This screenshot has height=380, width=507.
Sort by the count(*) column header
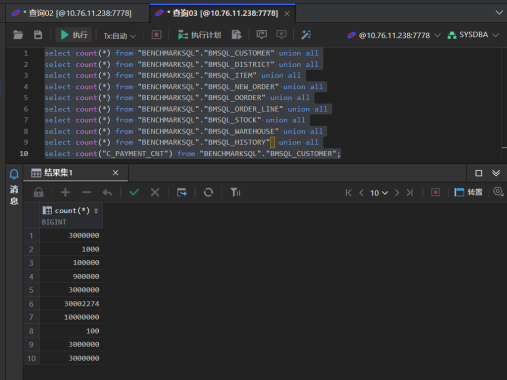click(71, 211)
